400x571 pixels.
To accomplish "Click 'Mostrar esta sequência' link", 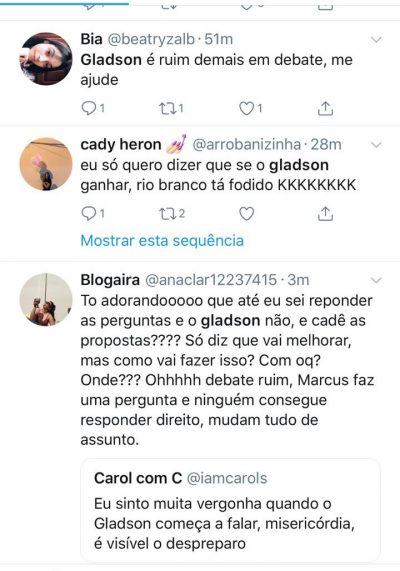I will (162, 241).
